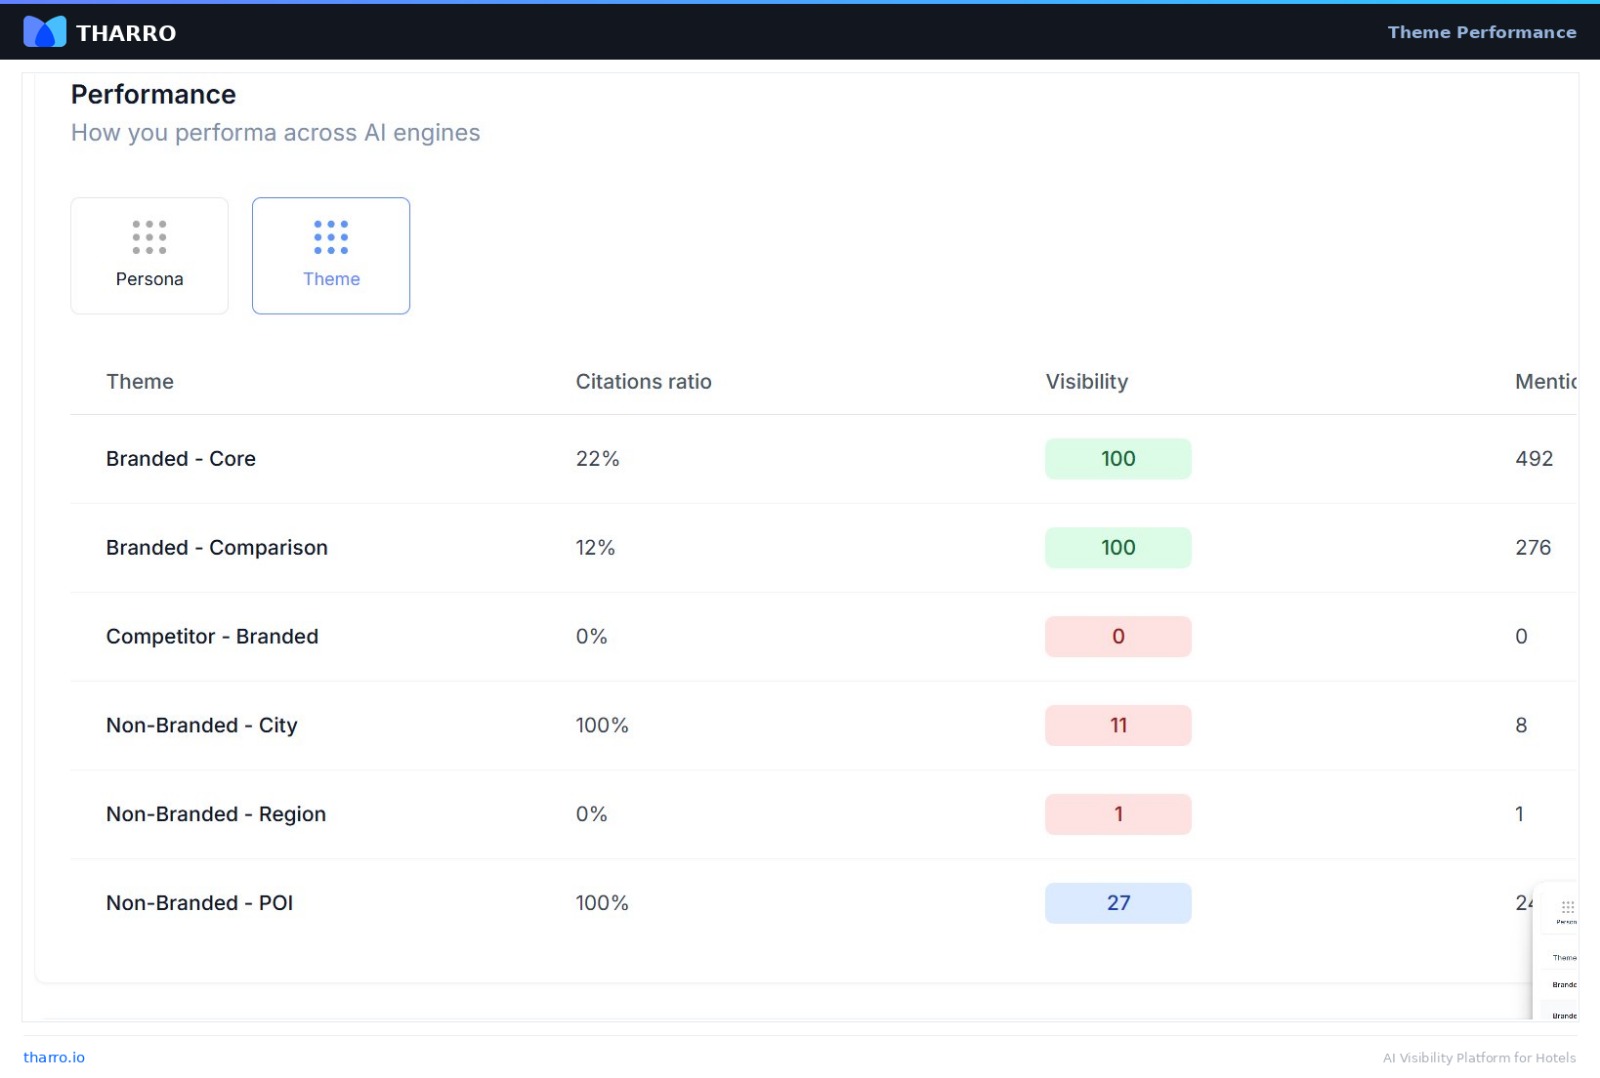1600x1078 pixels.
Task: Open the Non-Branded - POI theme row
Action: pos(199,903)
